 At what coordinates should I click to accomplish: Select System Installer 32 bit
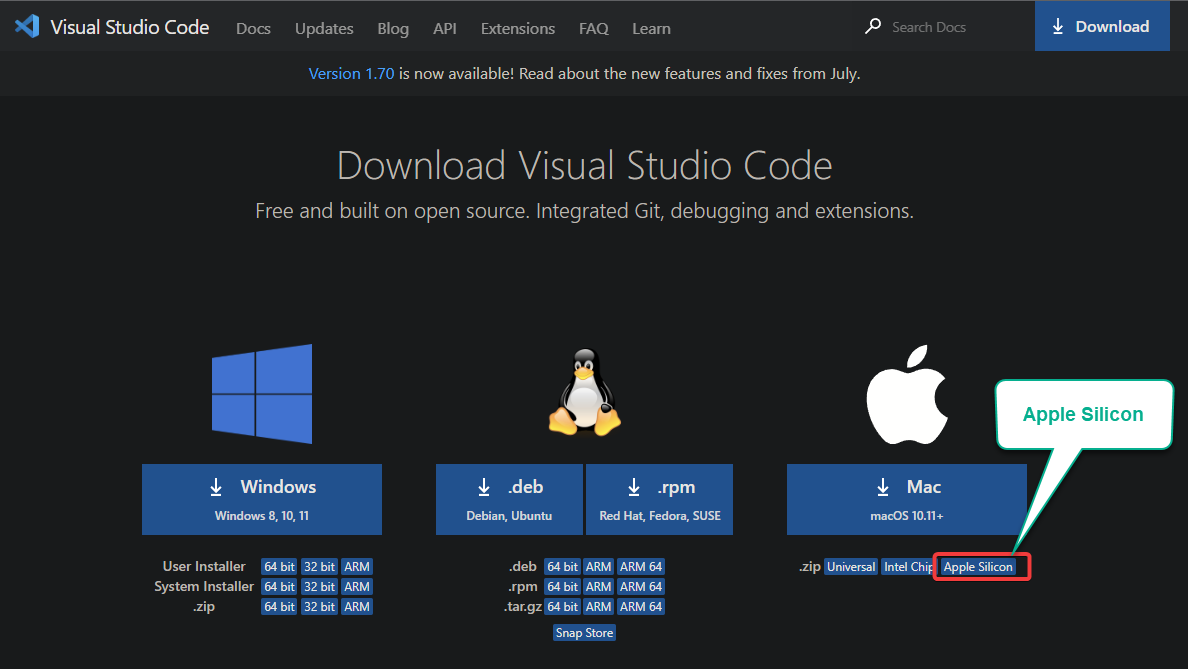point(319,586)
